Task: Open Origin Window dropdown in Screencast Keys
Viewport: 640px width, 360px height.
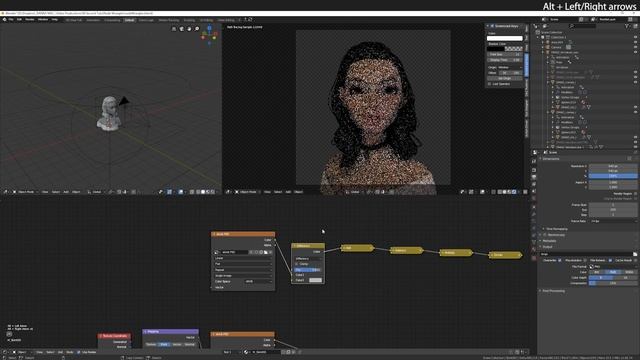Action: click(x=510, y=67)
